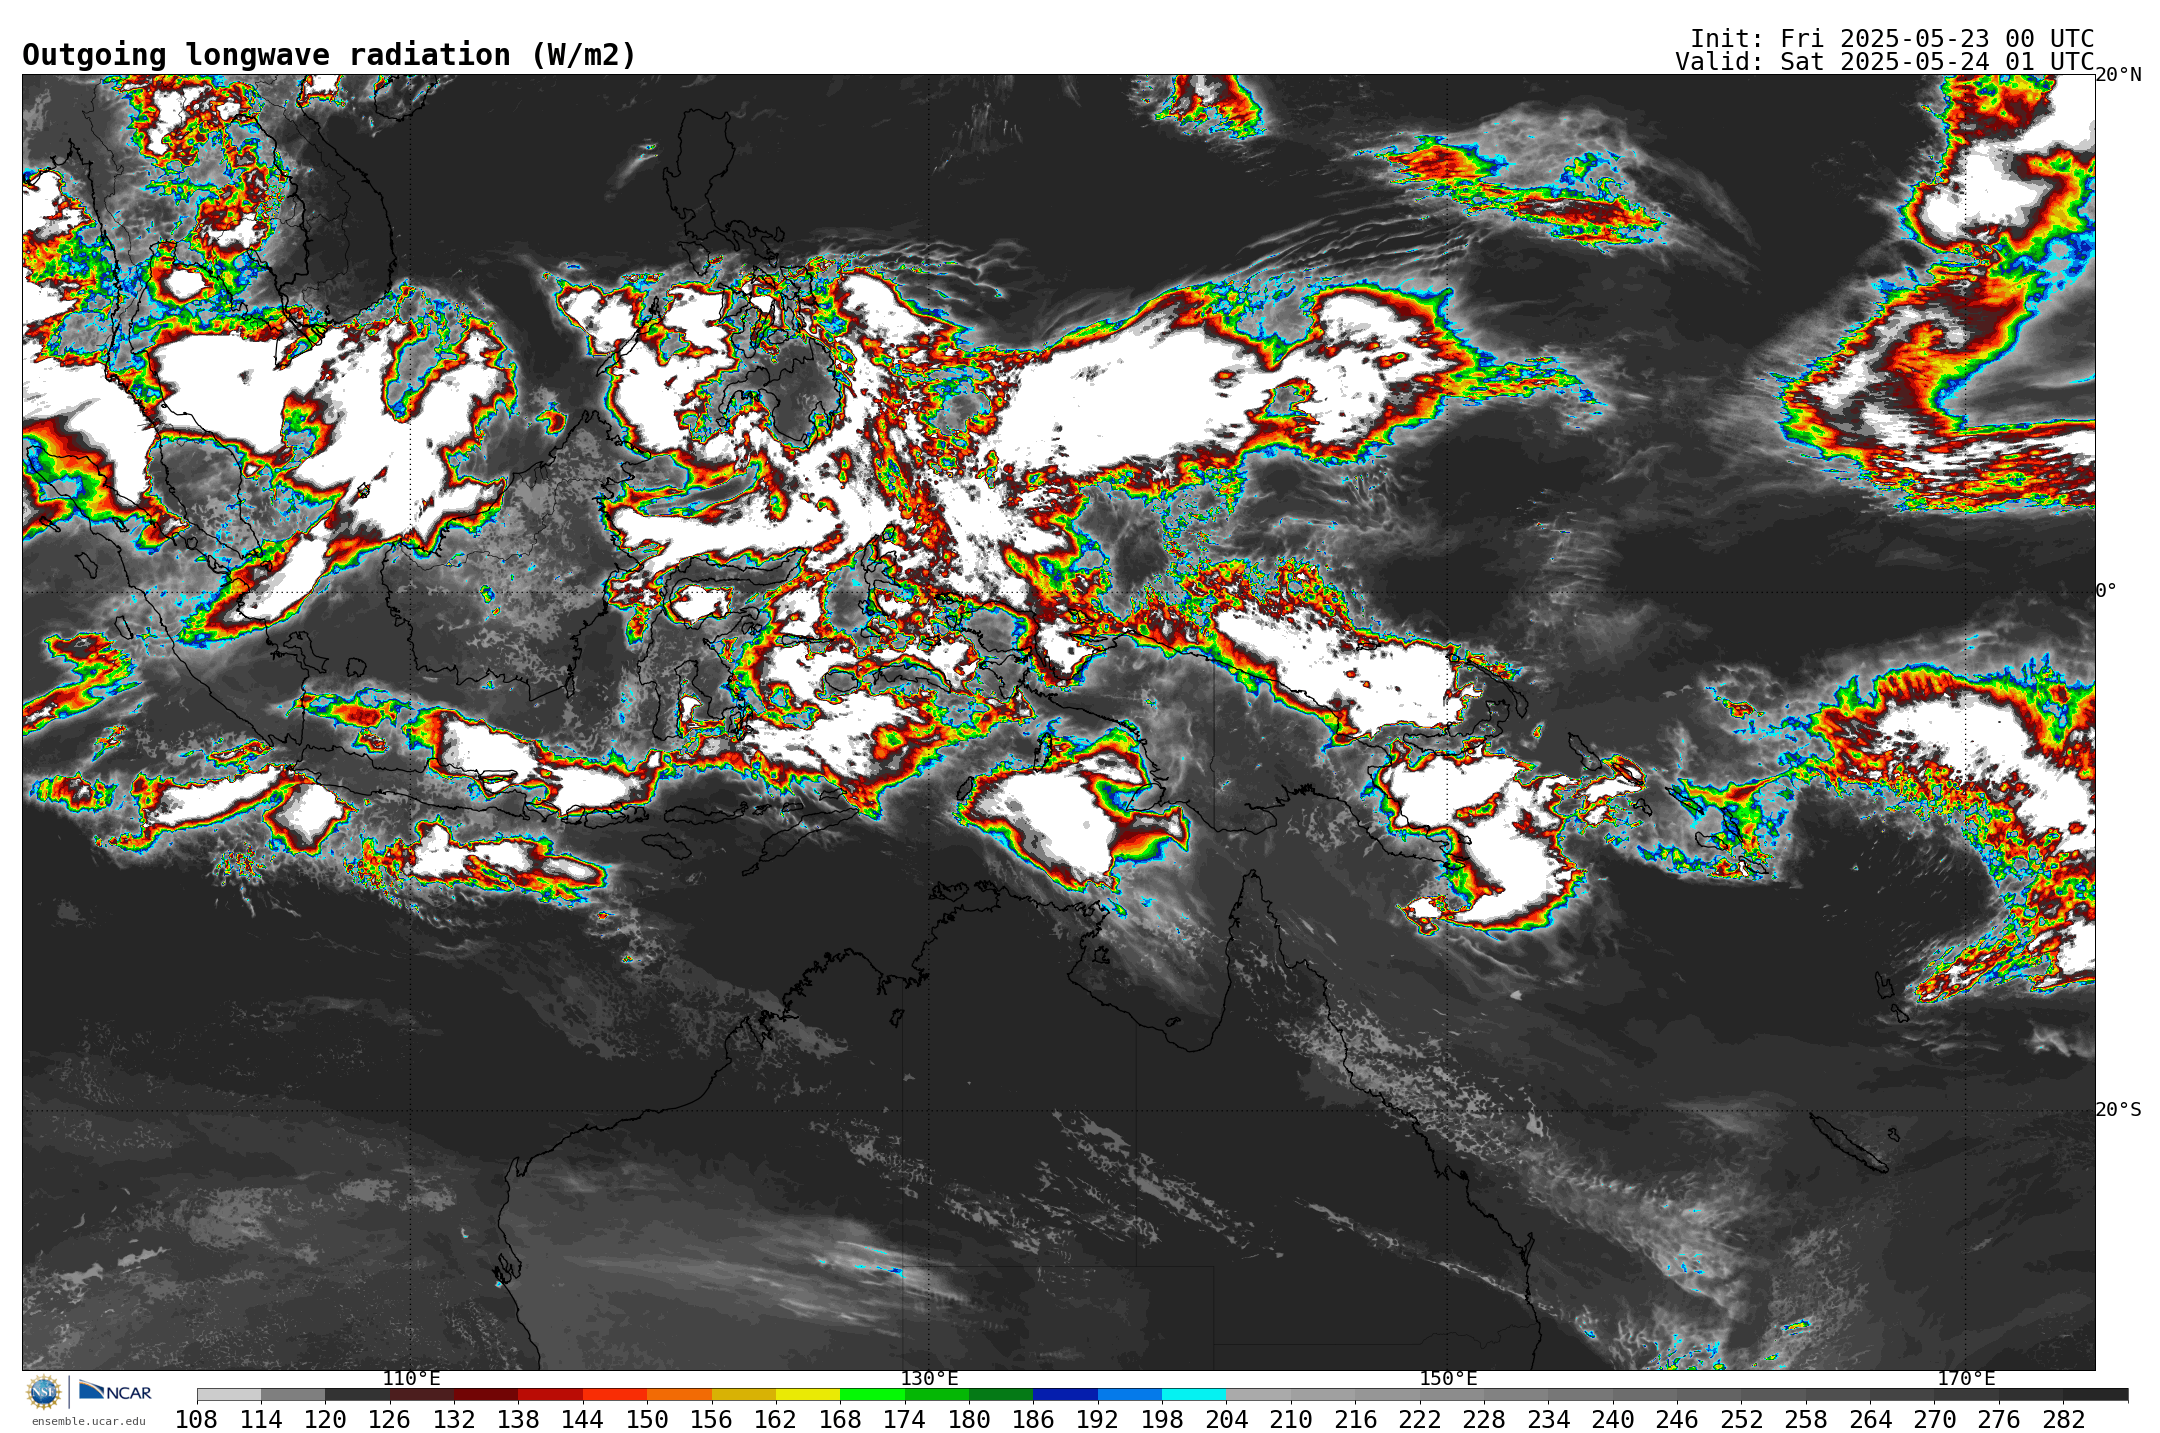Image resolution: width=2160 pixels, height=1433 pixels.
Task: Click the 210 colorbar value
Action: (1290, 1419)
